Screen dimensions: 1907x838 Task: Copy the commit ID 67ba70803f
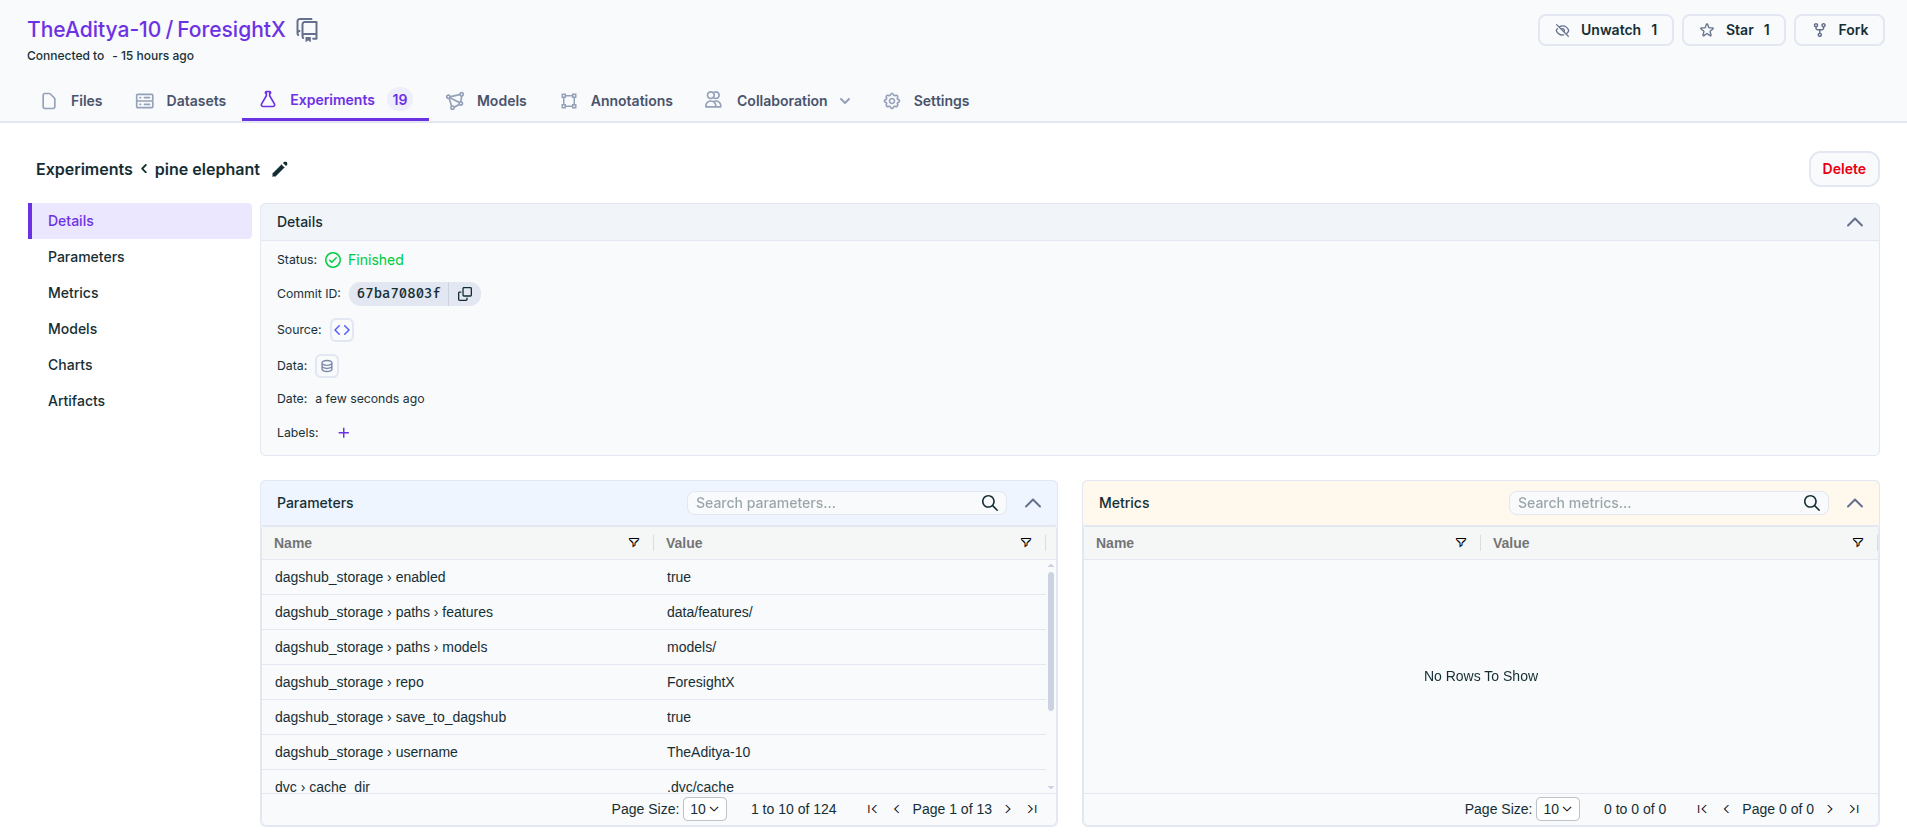(465, 294)
